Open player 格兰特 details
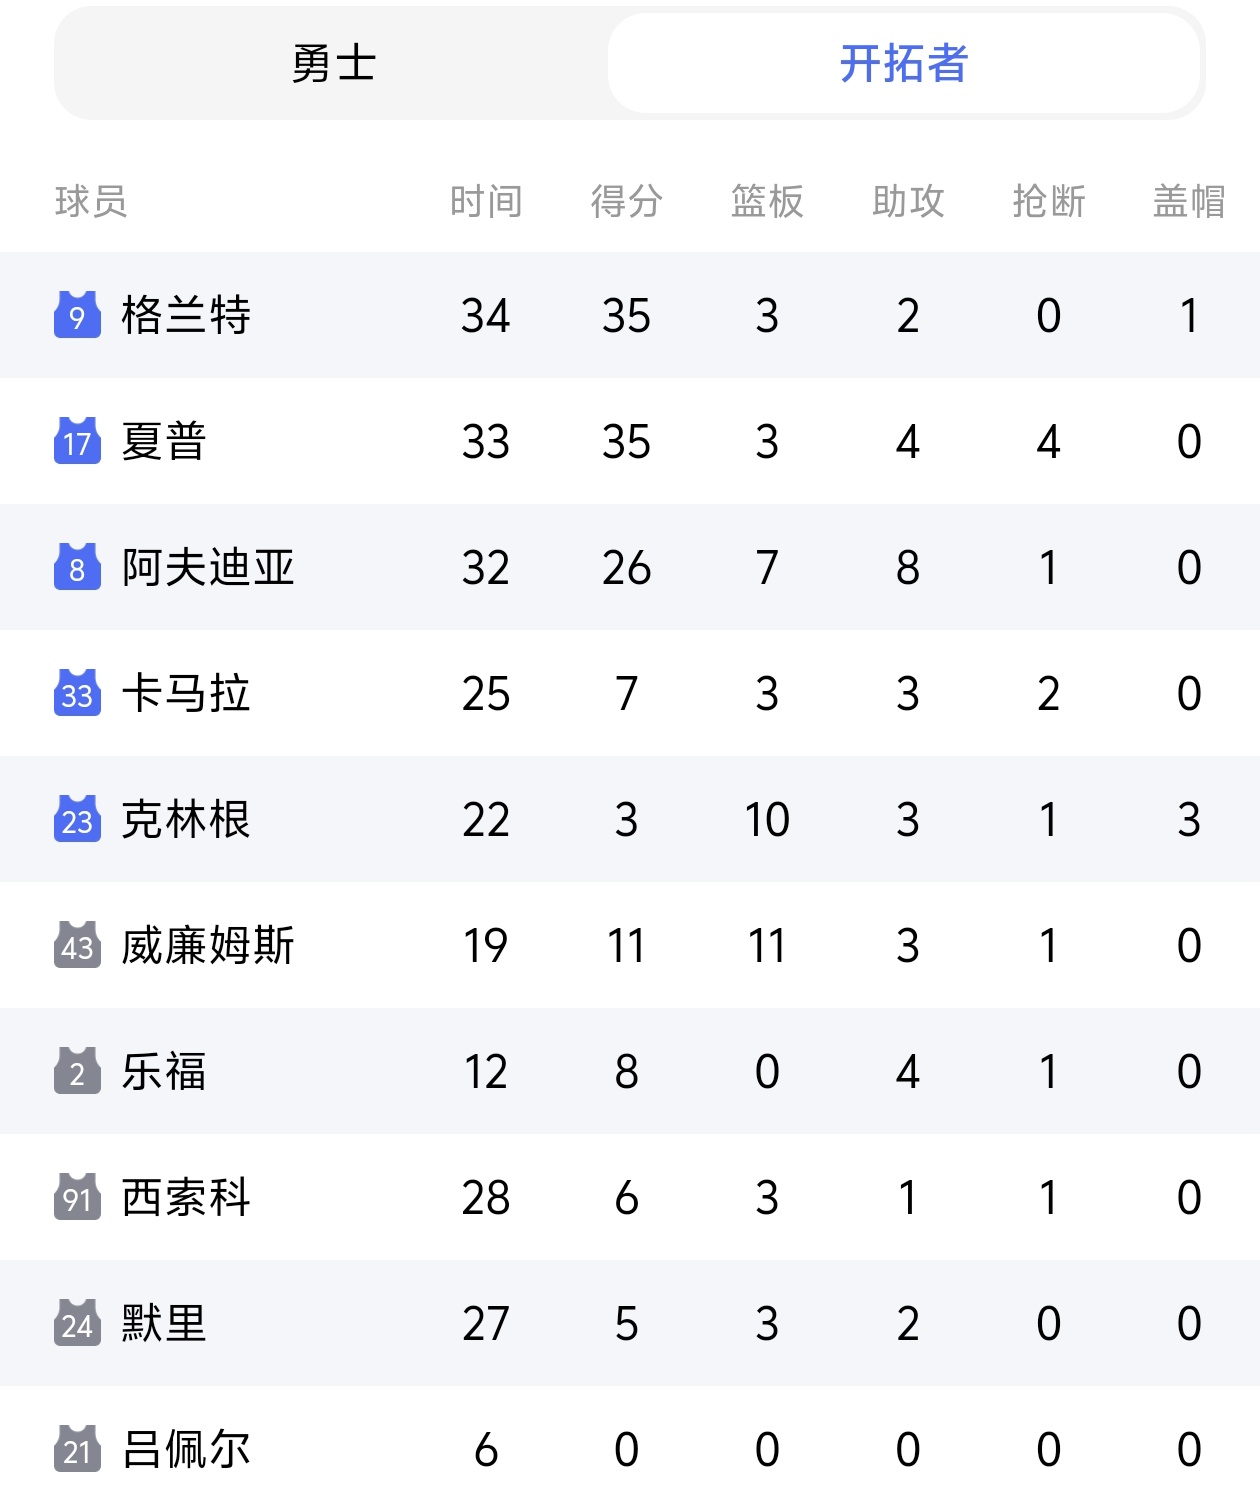The image size is (1260, 1507). [186, 315]
